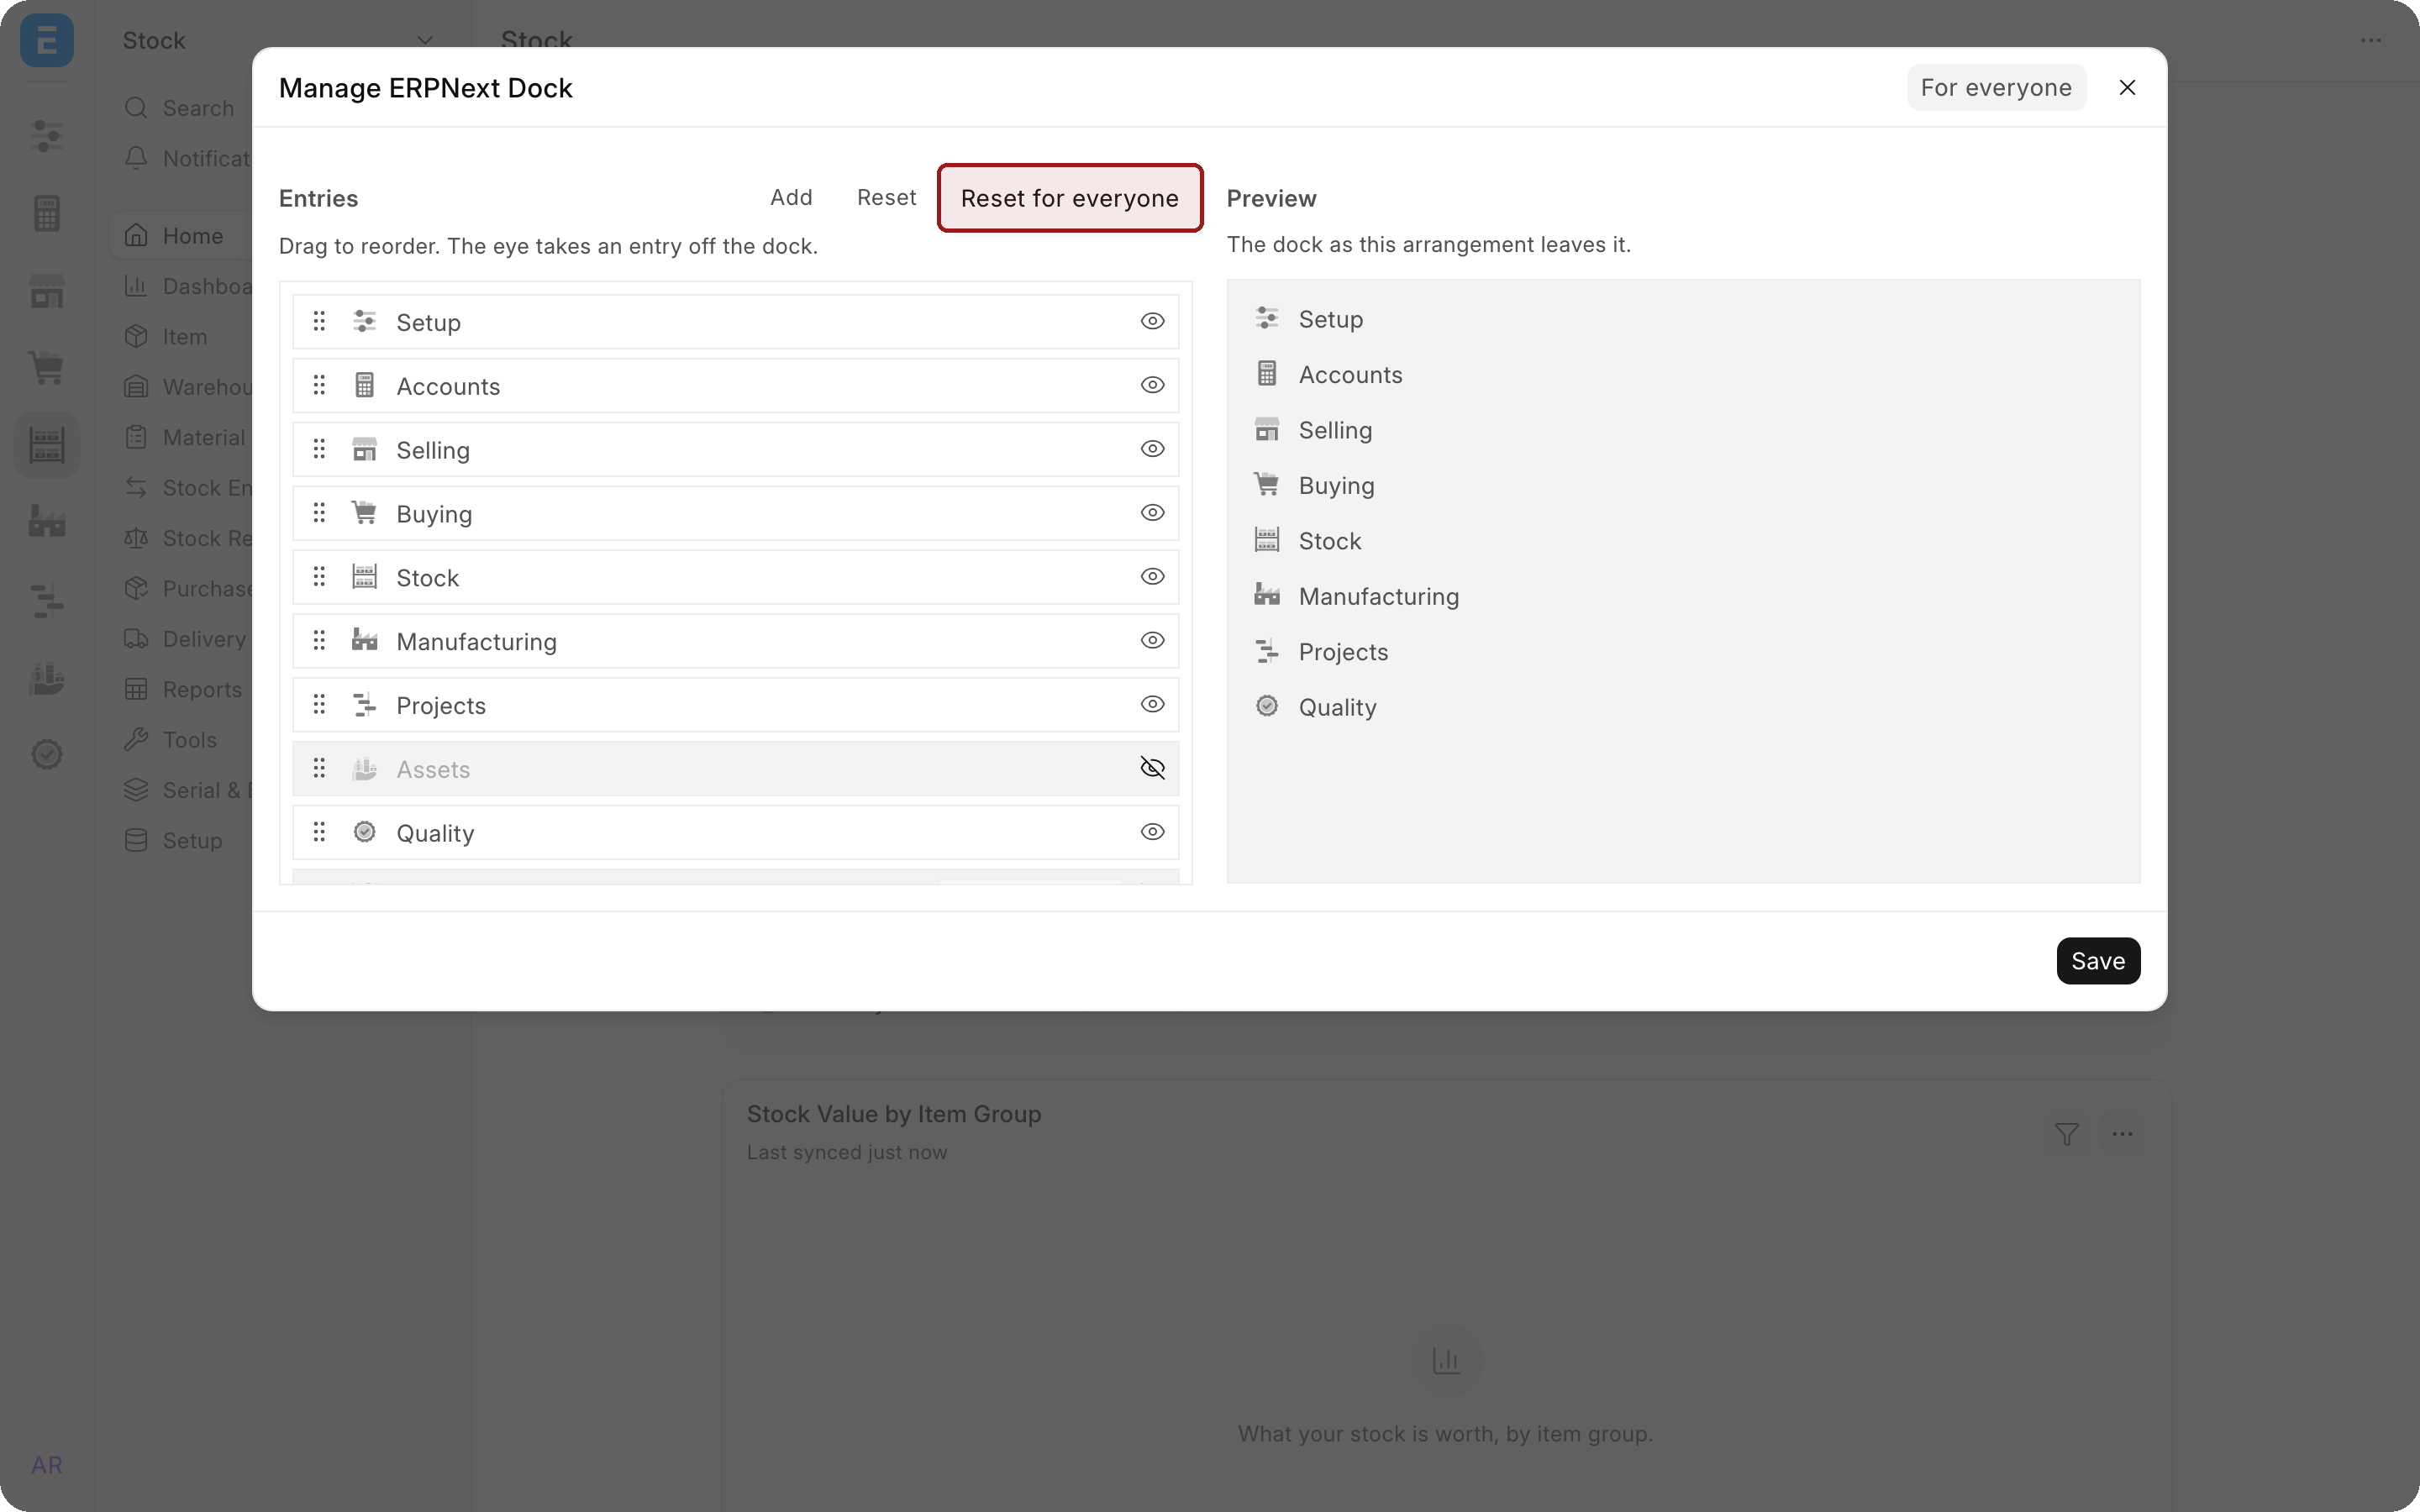This screenshot has height=1512, width=2420.
Task: Open the Stock Value chart more menu
Action: (2122, 1134)
